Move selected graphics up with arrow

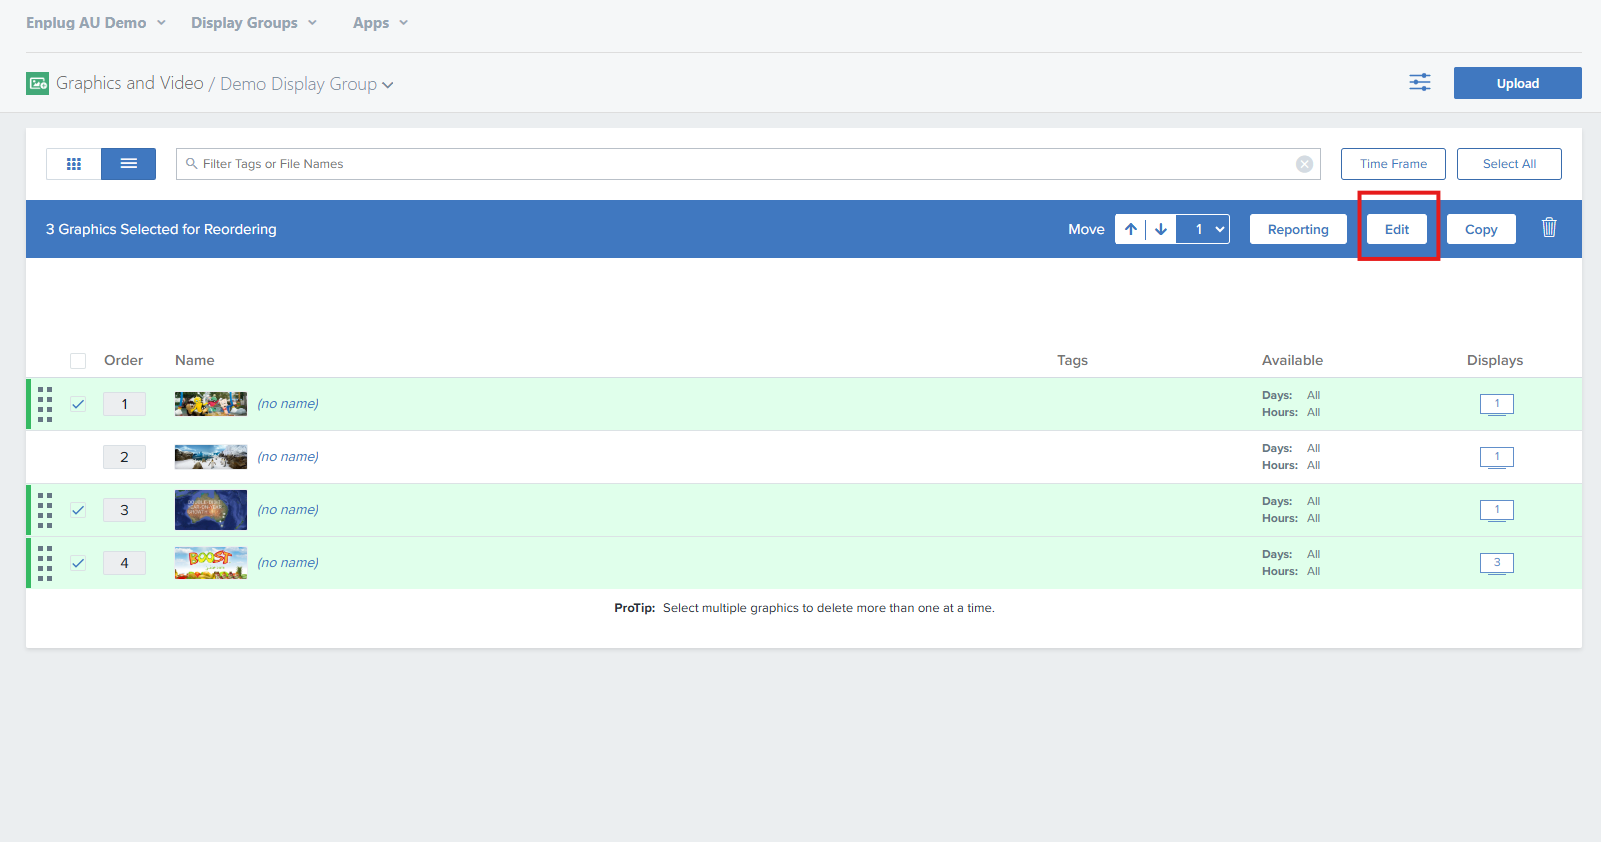point(1131,229)
